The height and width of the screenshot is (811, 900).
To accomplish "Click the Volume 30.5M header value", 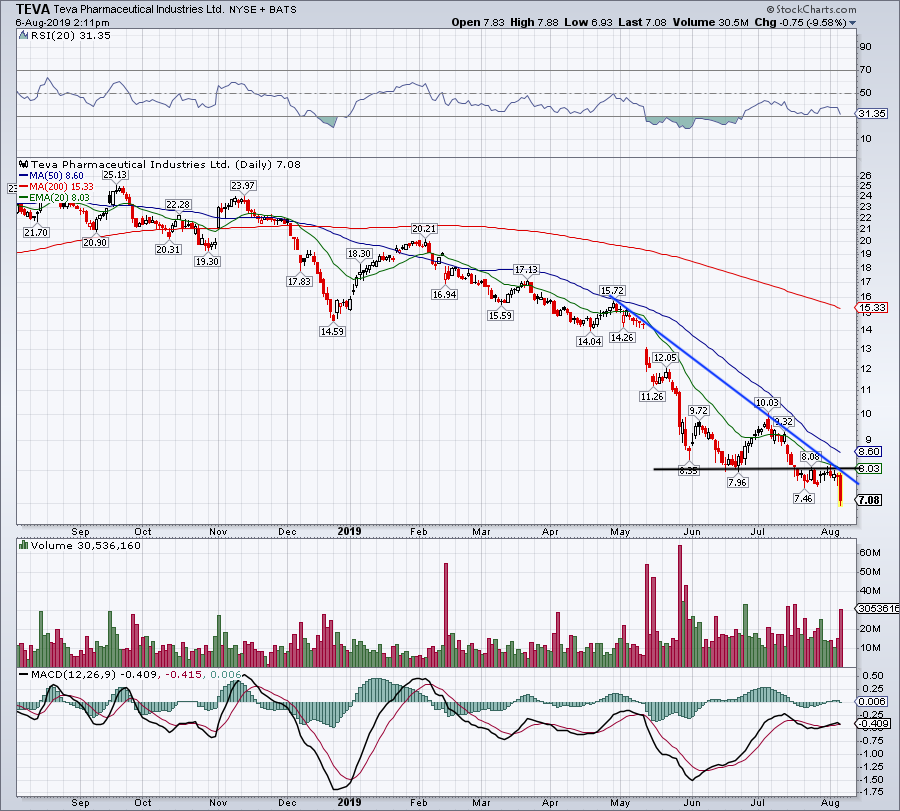I will point(710,22).
